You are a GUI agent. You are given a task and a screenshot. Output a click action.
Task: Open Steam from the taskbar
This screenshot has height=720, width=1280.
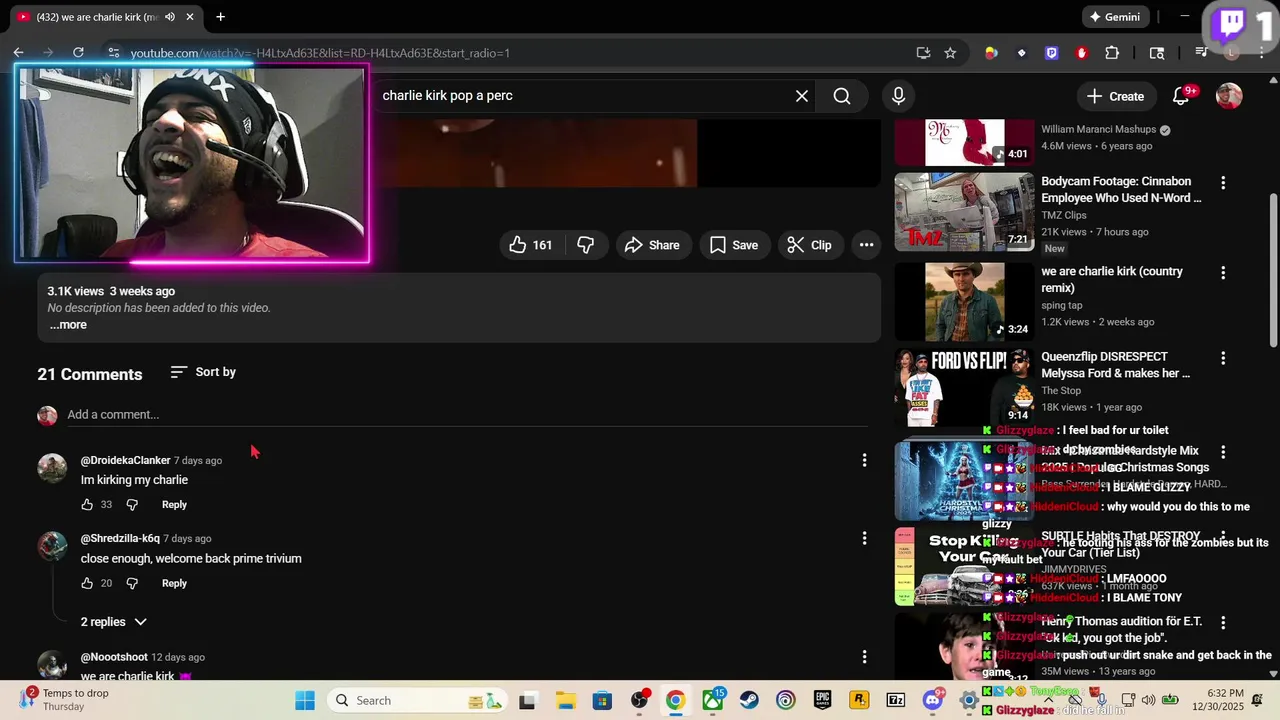(749, 700)
